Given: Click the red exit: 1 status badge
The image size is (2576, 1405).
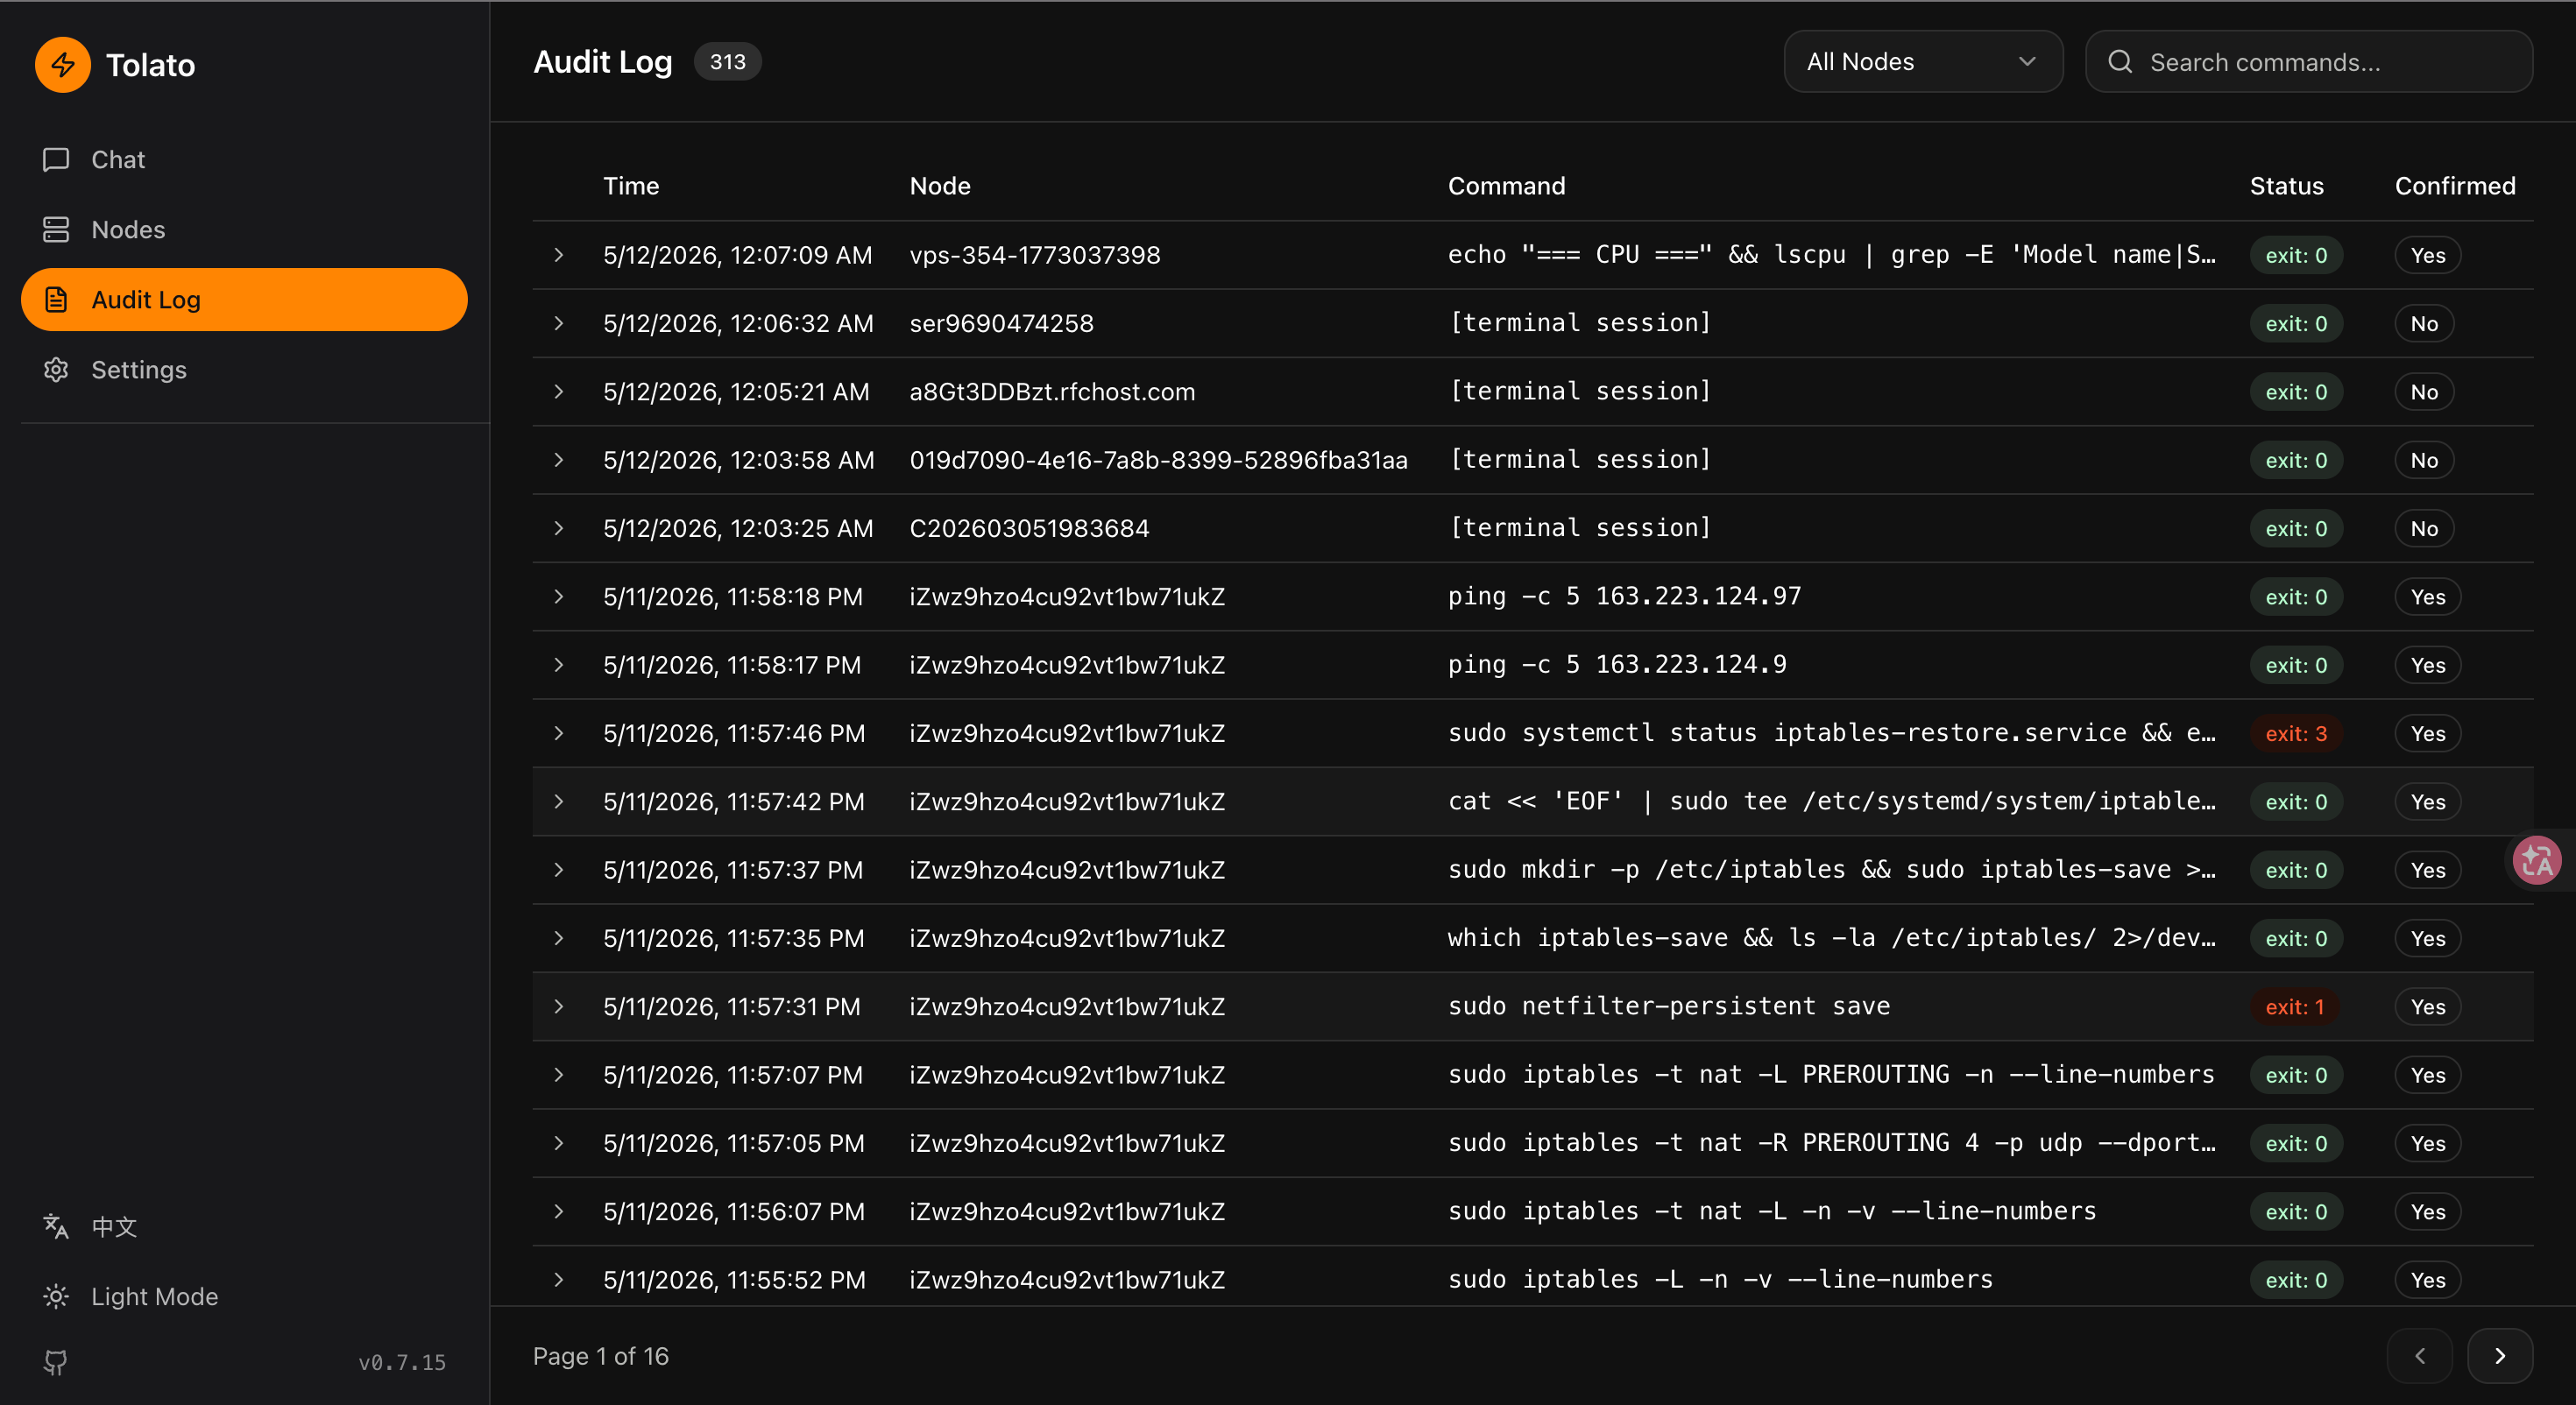Looking at the screenshot, I should click(x=2295, y=1007).
